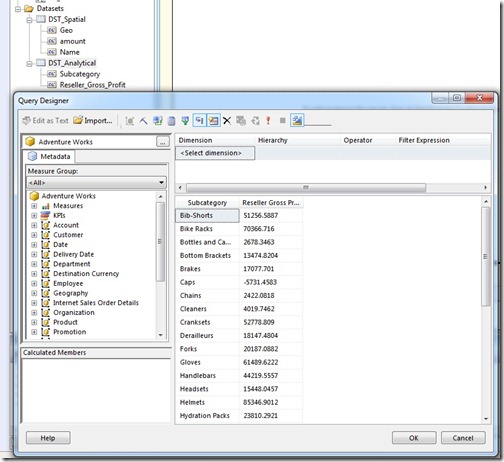Image resolution: width=504 pixels, height=462 pixels.
Task: Select Internet Sales Order Details dimension
Action: [x=96, y=303]
